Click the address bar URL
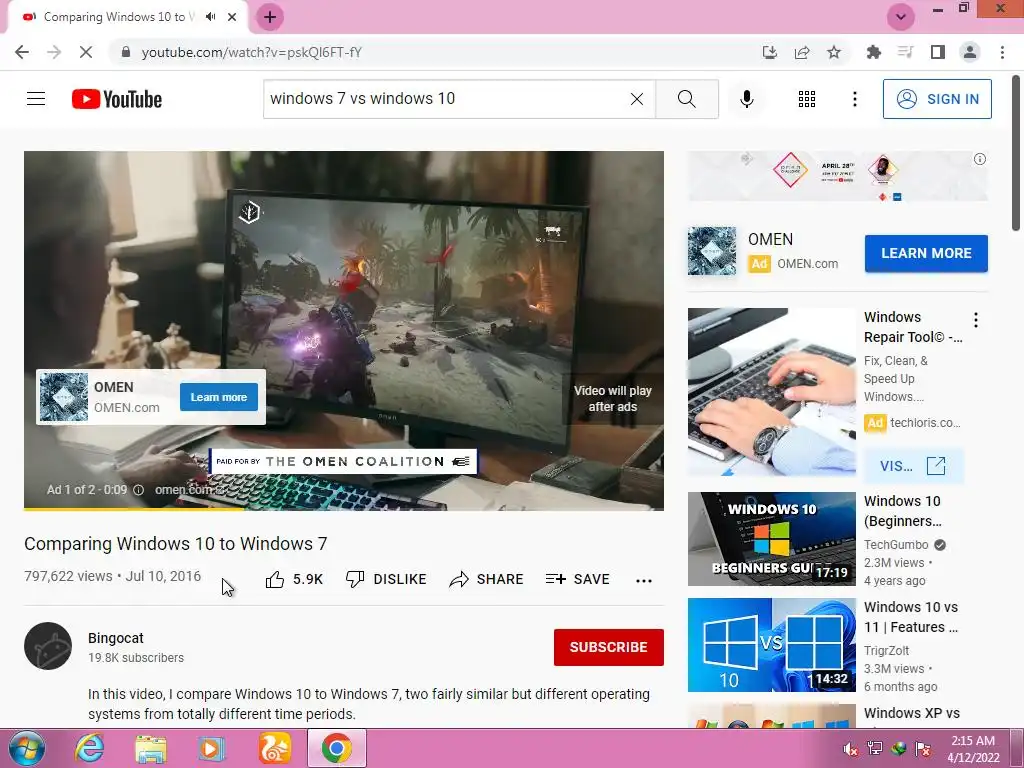The width and height of the screenshot is (1024, 768). [x=251, y=52]
